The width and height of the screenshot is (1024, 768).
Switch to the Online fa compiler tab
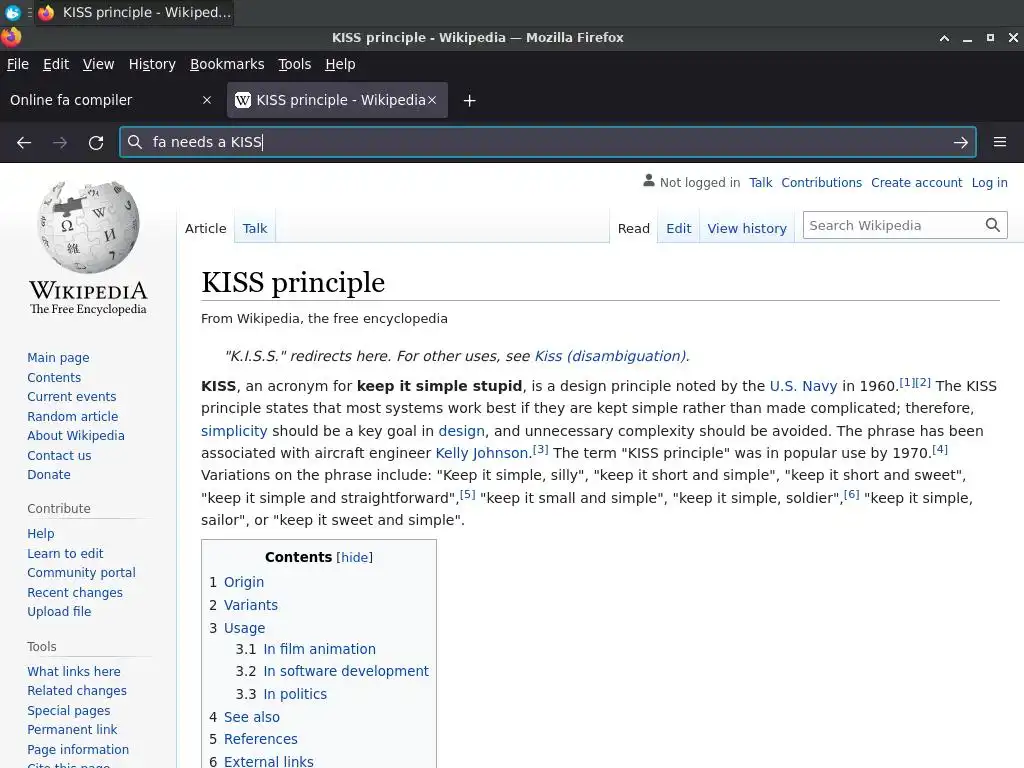coord(111,100)
